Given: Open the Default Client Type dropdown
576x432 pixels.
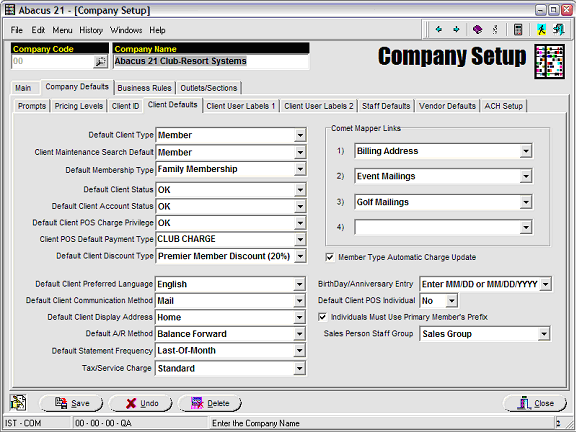Looking at the screenshot, I should tap(300, 135).
